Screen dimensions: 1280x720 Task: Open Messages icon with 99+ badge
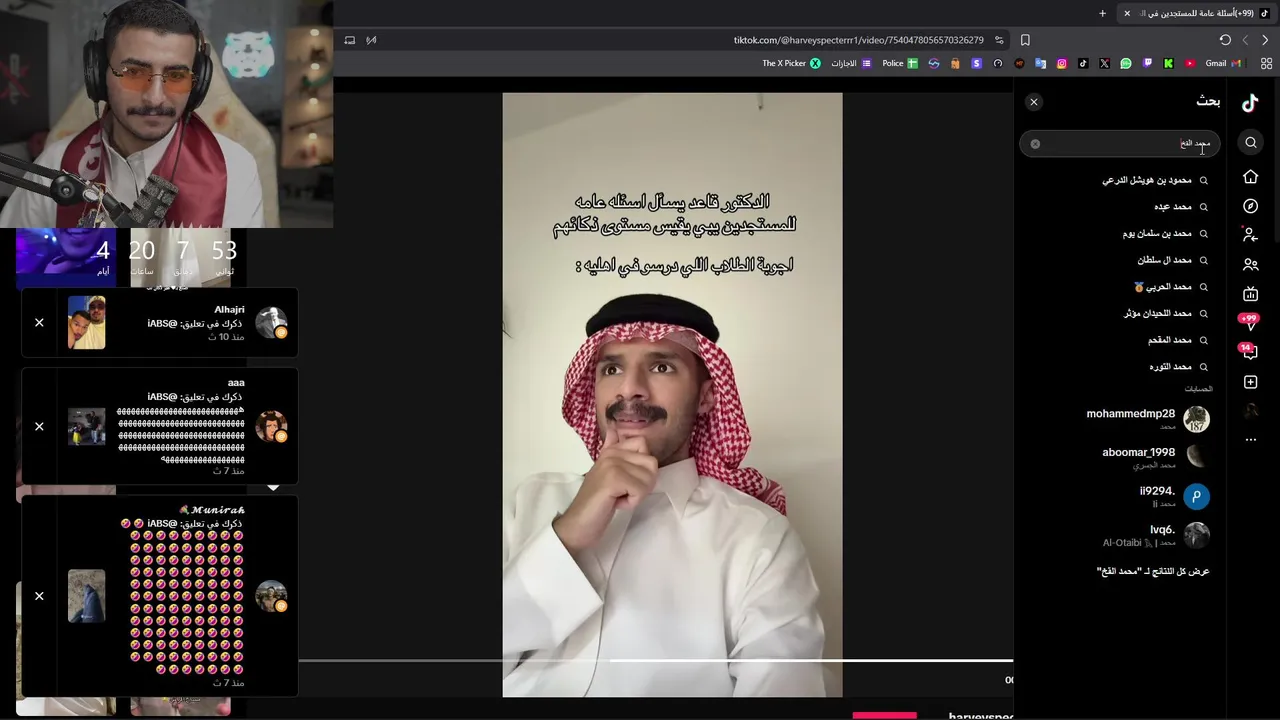click(1249, 322)
